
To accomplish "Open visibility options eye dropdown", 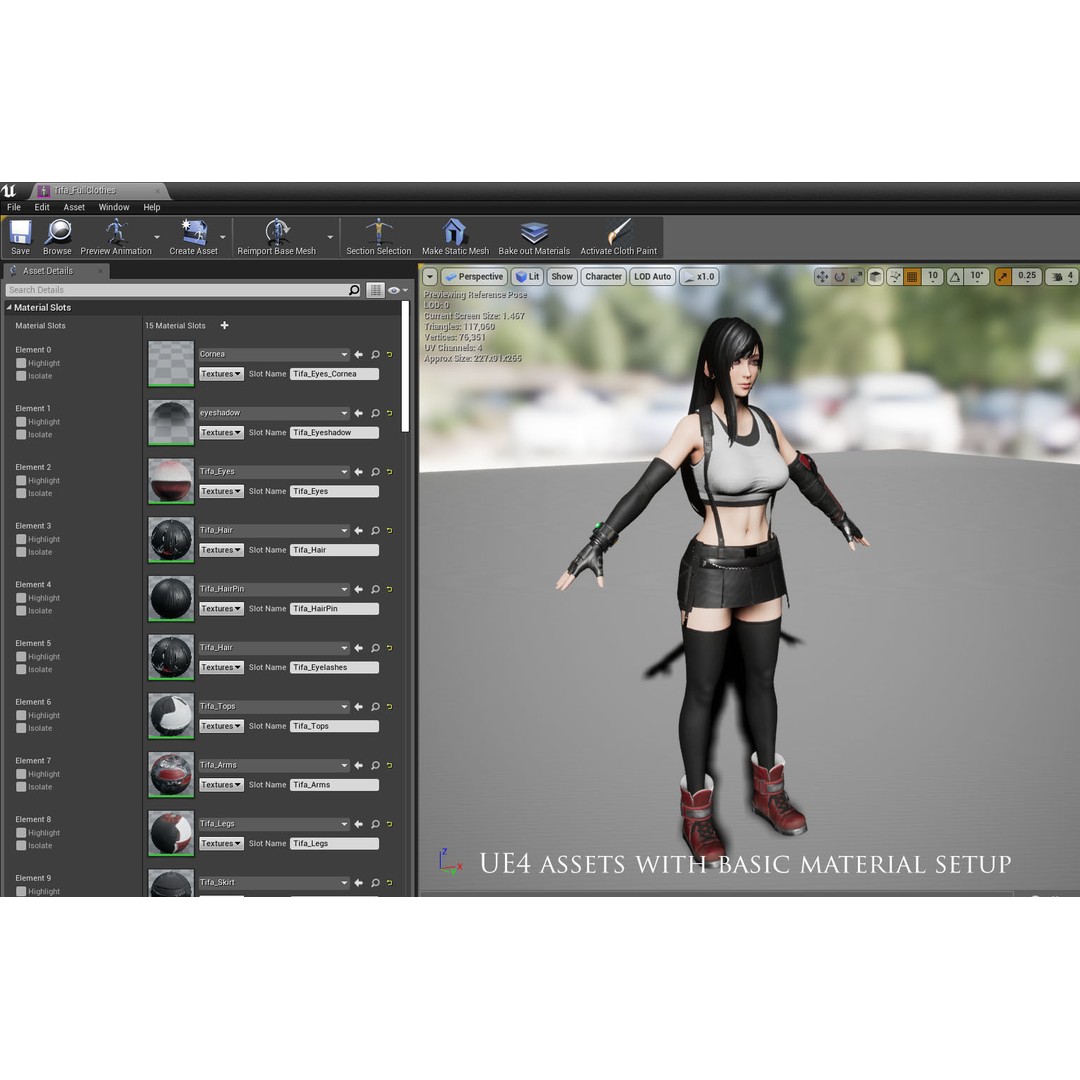I will click(397, 290).
